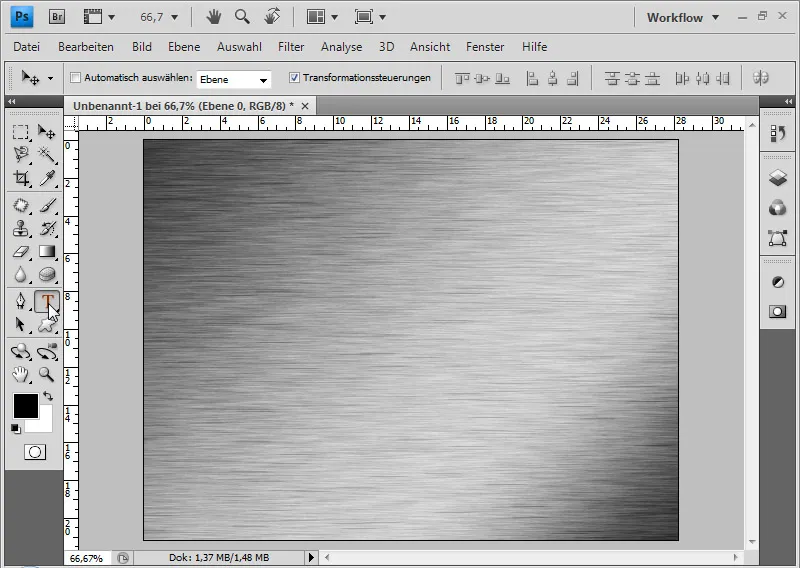Select the Crop tool

[20, 178]
